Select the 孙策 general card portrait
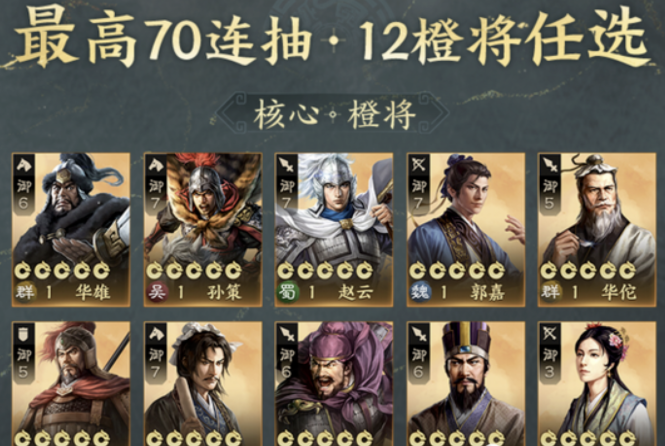The image size is (665, 446). pos(203,229)
